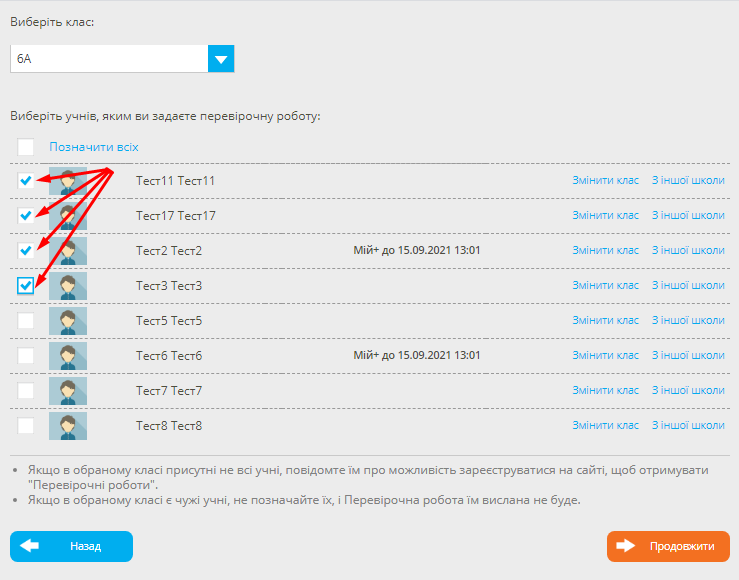Click the student name Тест2 Тест2

coord(169,251)
